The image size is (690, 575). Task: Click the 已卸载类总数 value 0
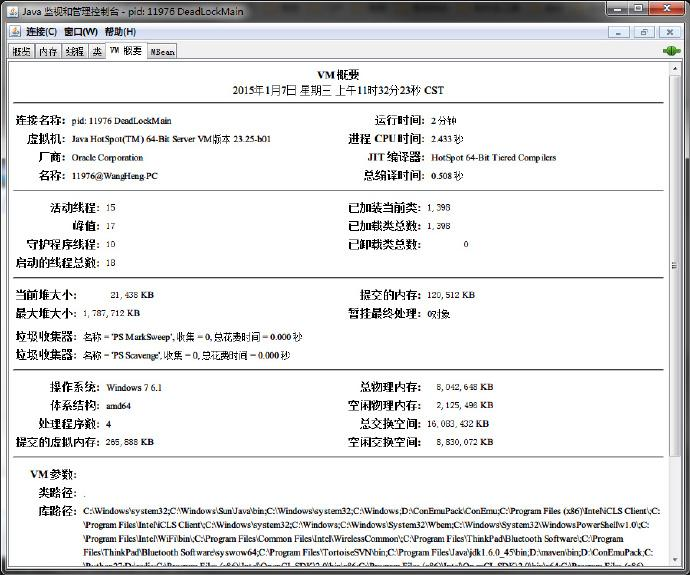pos(466,244)
